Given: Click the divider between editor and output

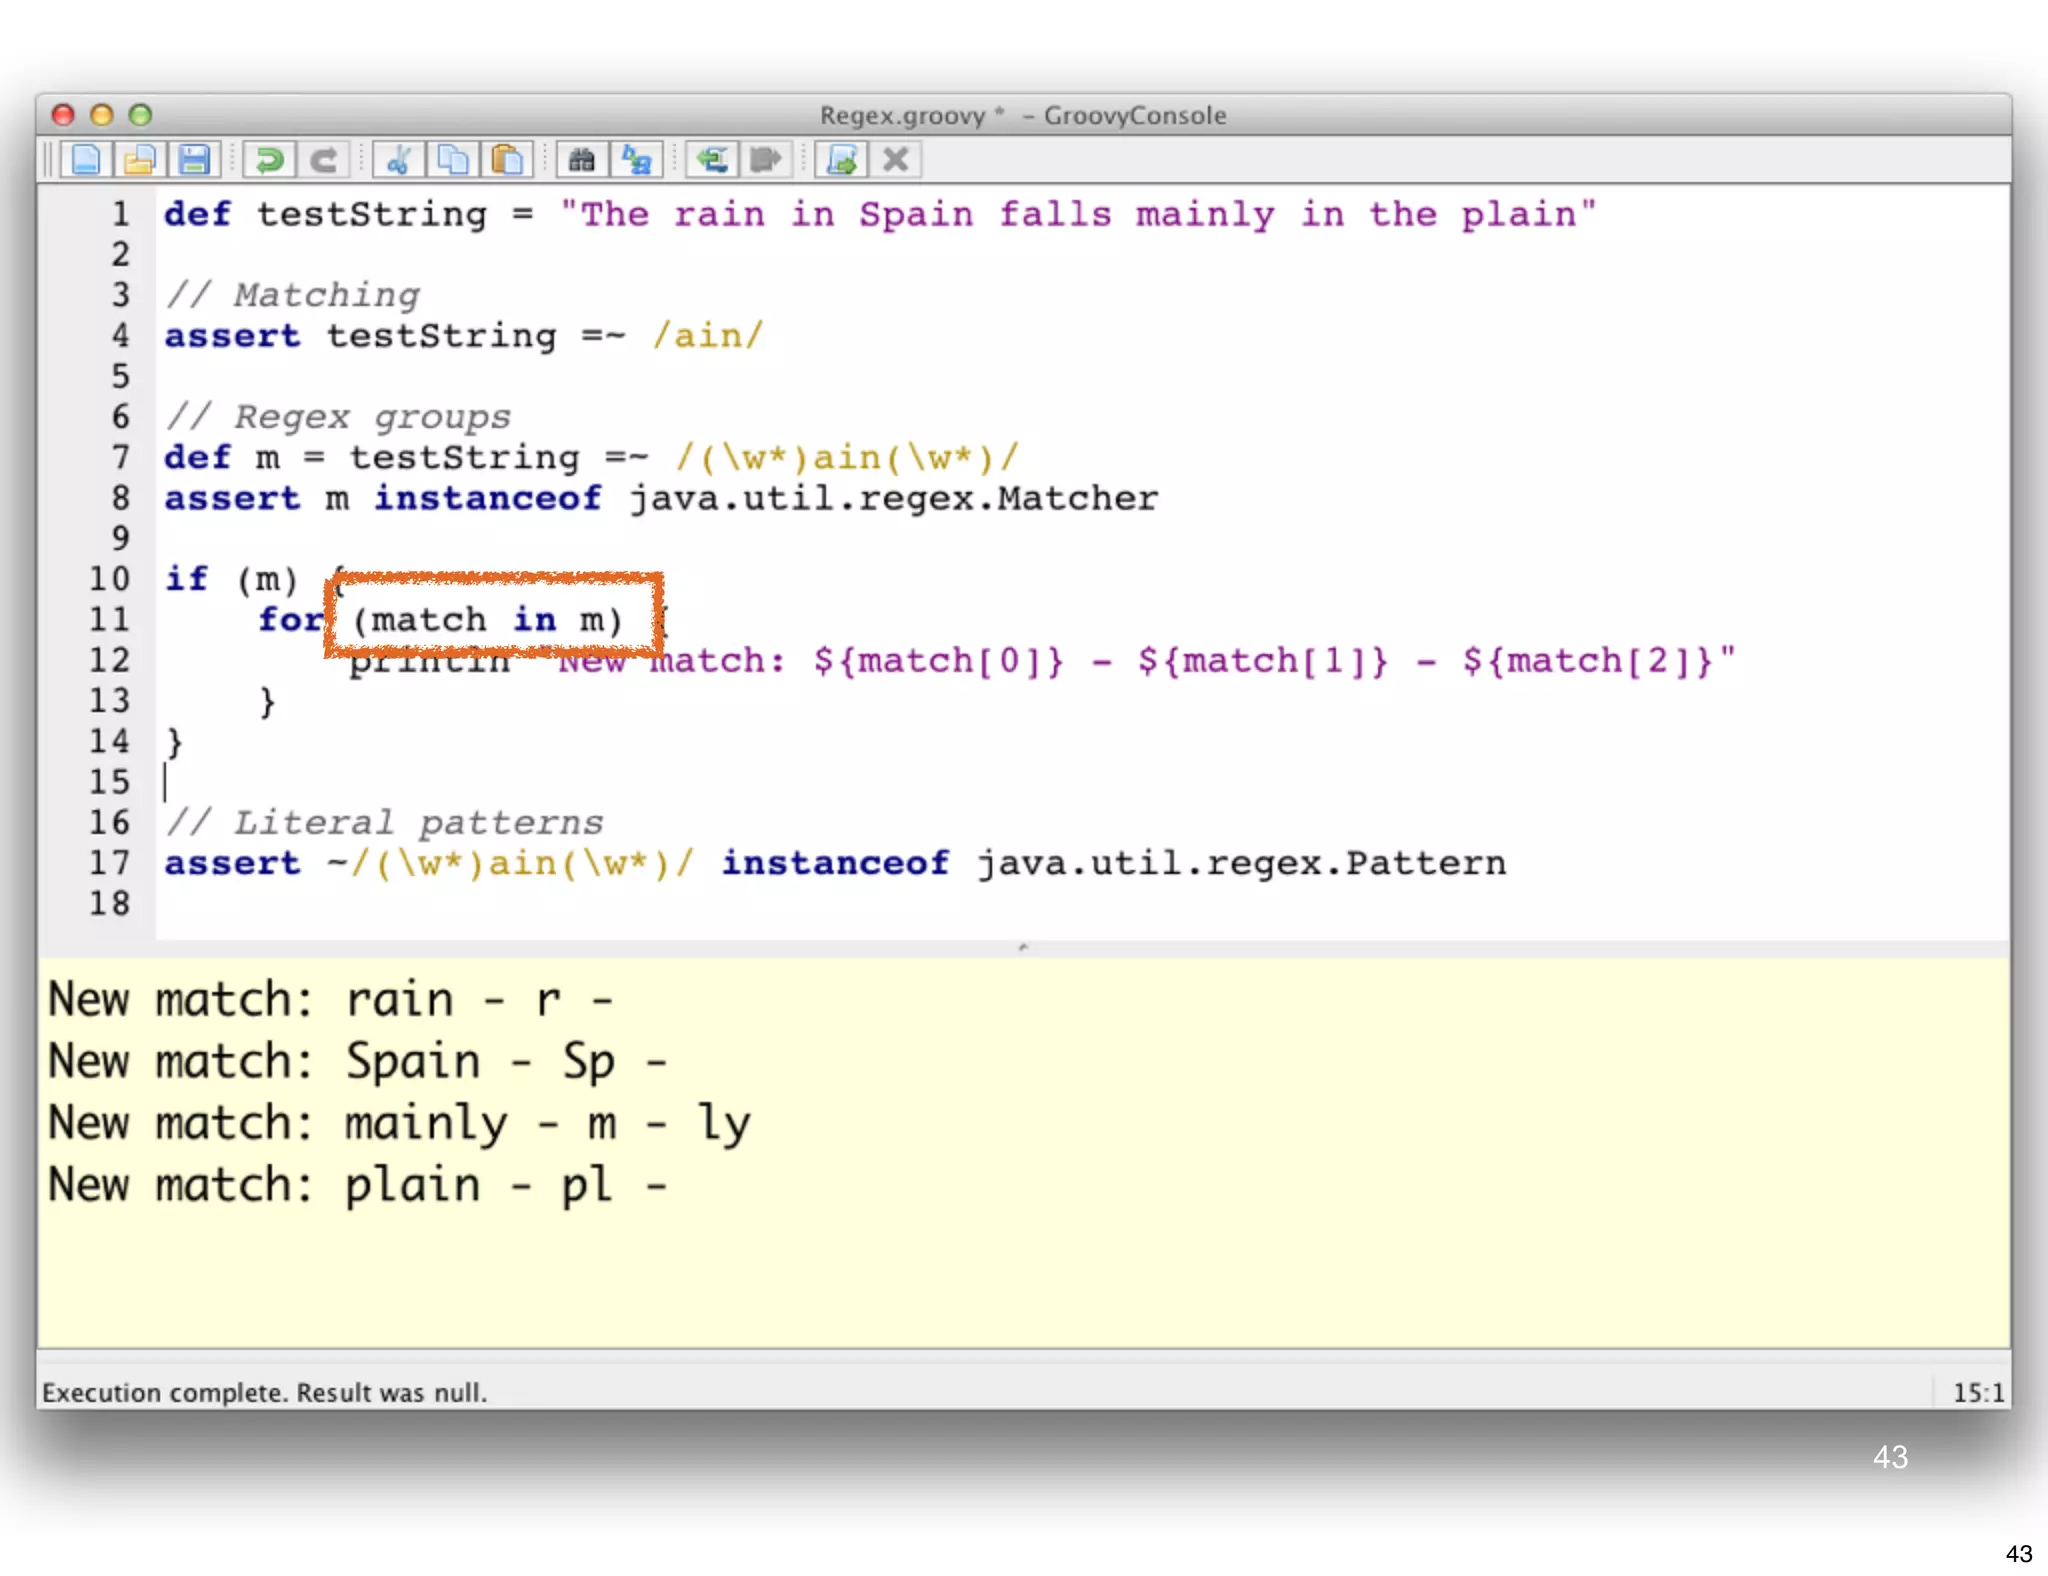Looking at the screenshot, I should [1022, 947].
